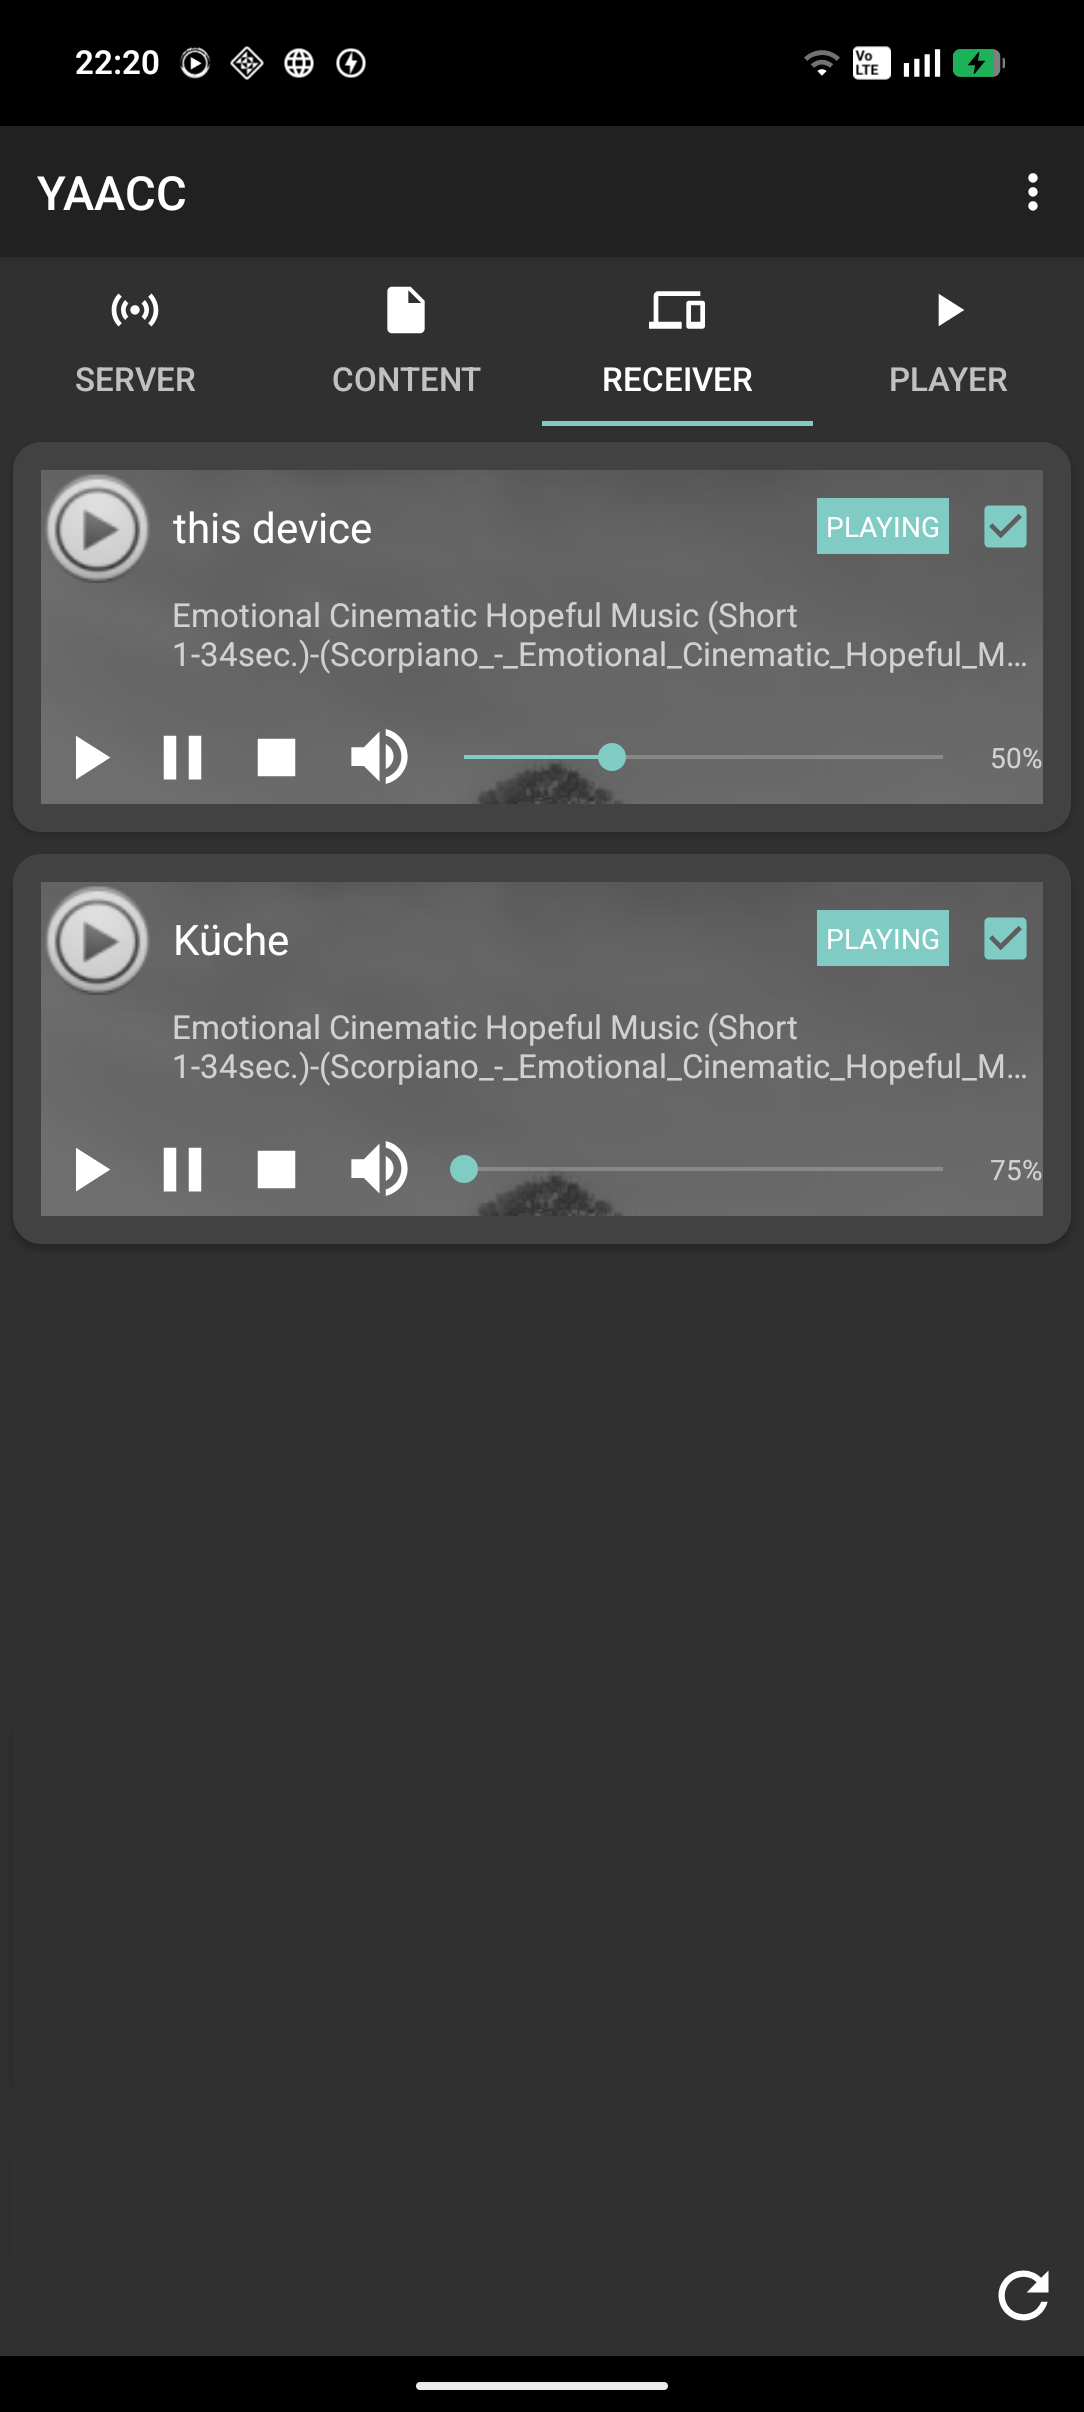Viewport: 1084px width, 2412px height.
Task: Tap the PLAYING badge on this device
Action: pos(882,526)
